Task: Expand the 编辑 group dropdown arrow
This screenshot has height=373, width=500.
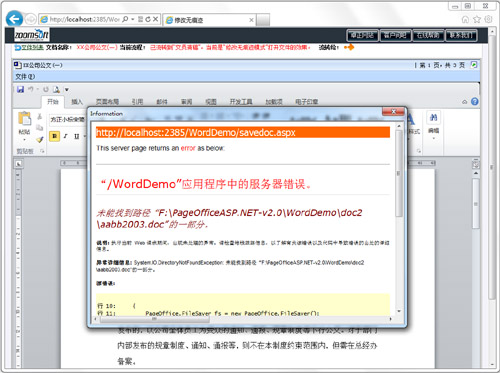Action: (x=433, y=138)
